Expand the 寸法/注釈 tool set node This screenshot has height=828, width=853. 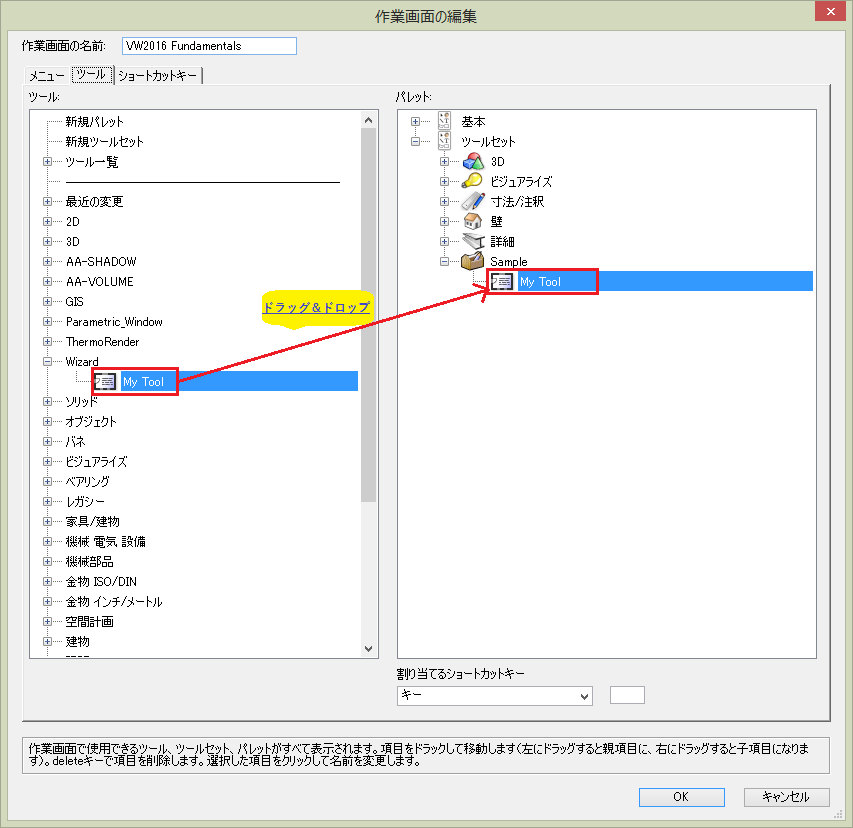(x=444, y=201)
